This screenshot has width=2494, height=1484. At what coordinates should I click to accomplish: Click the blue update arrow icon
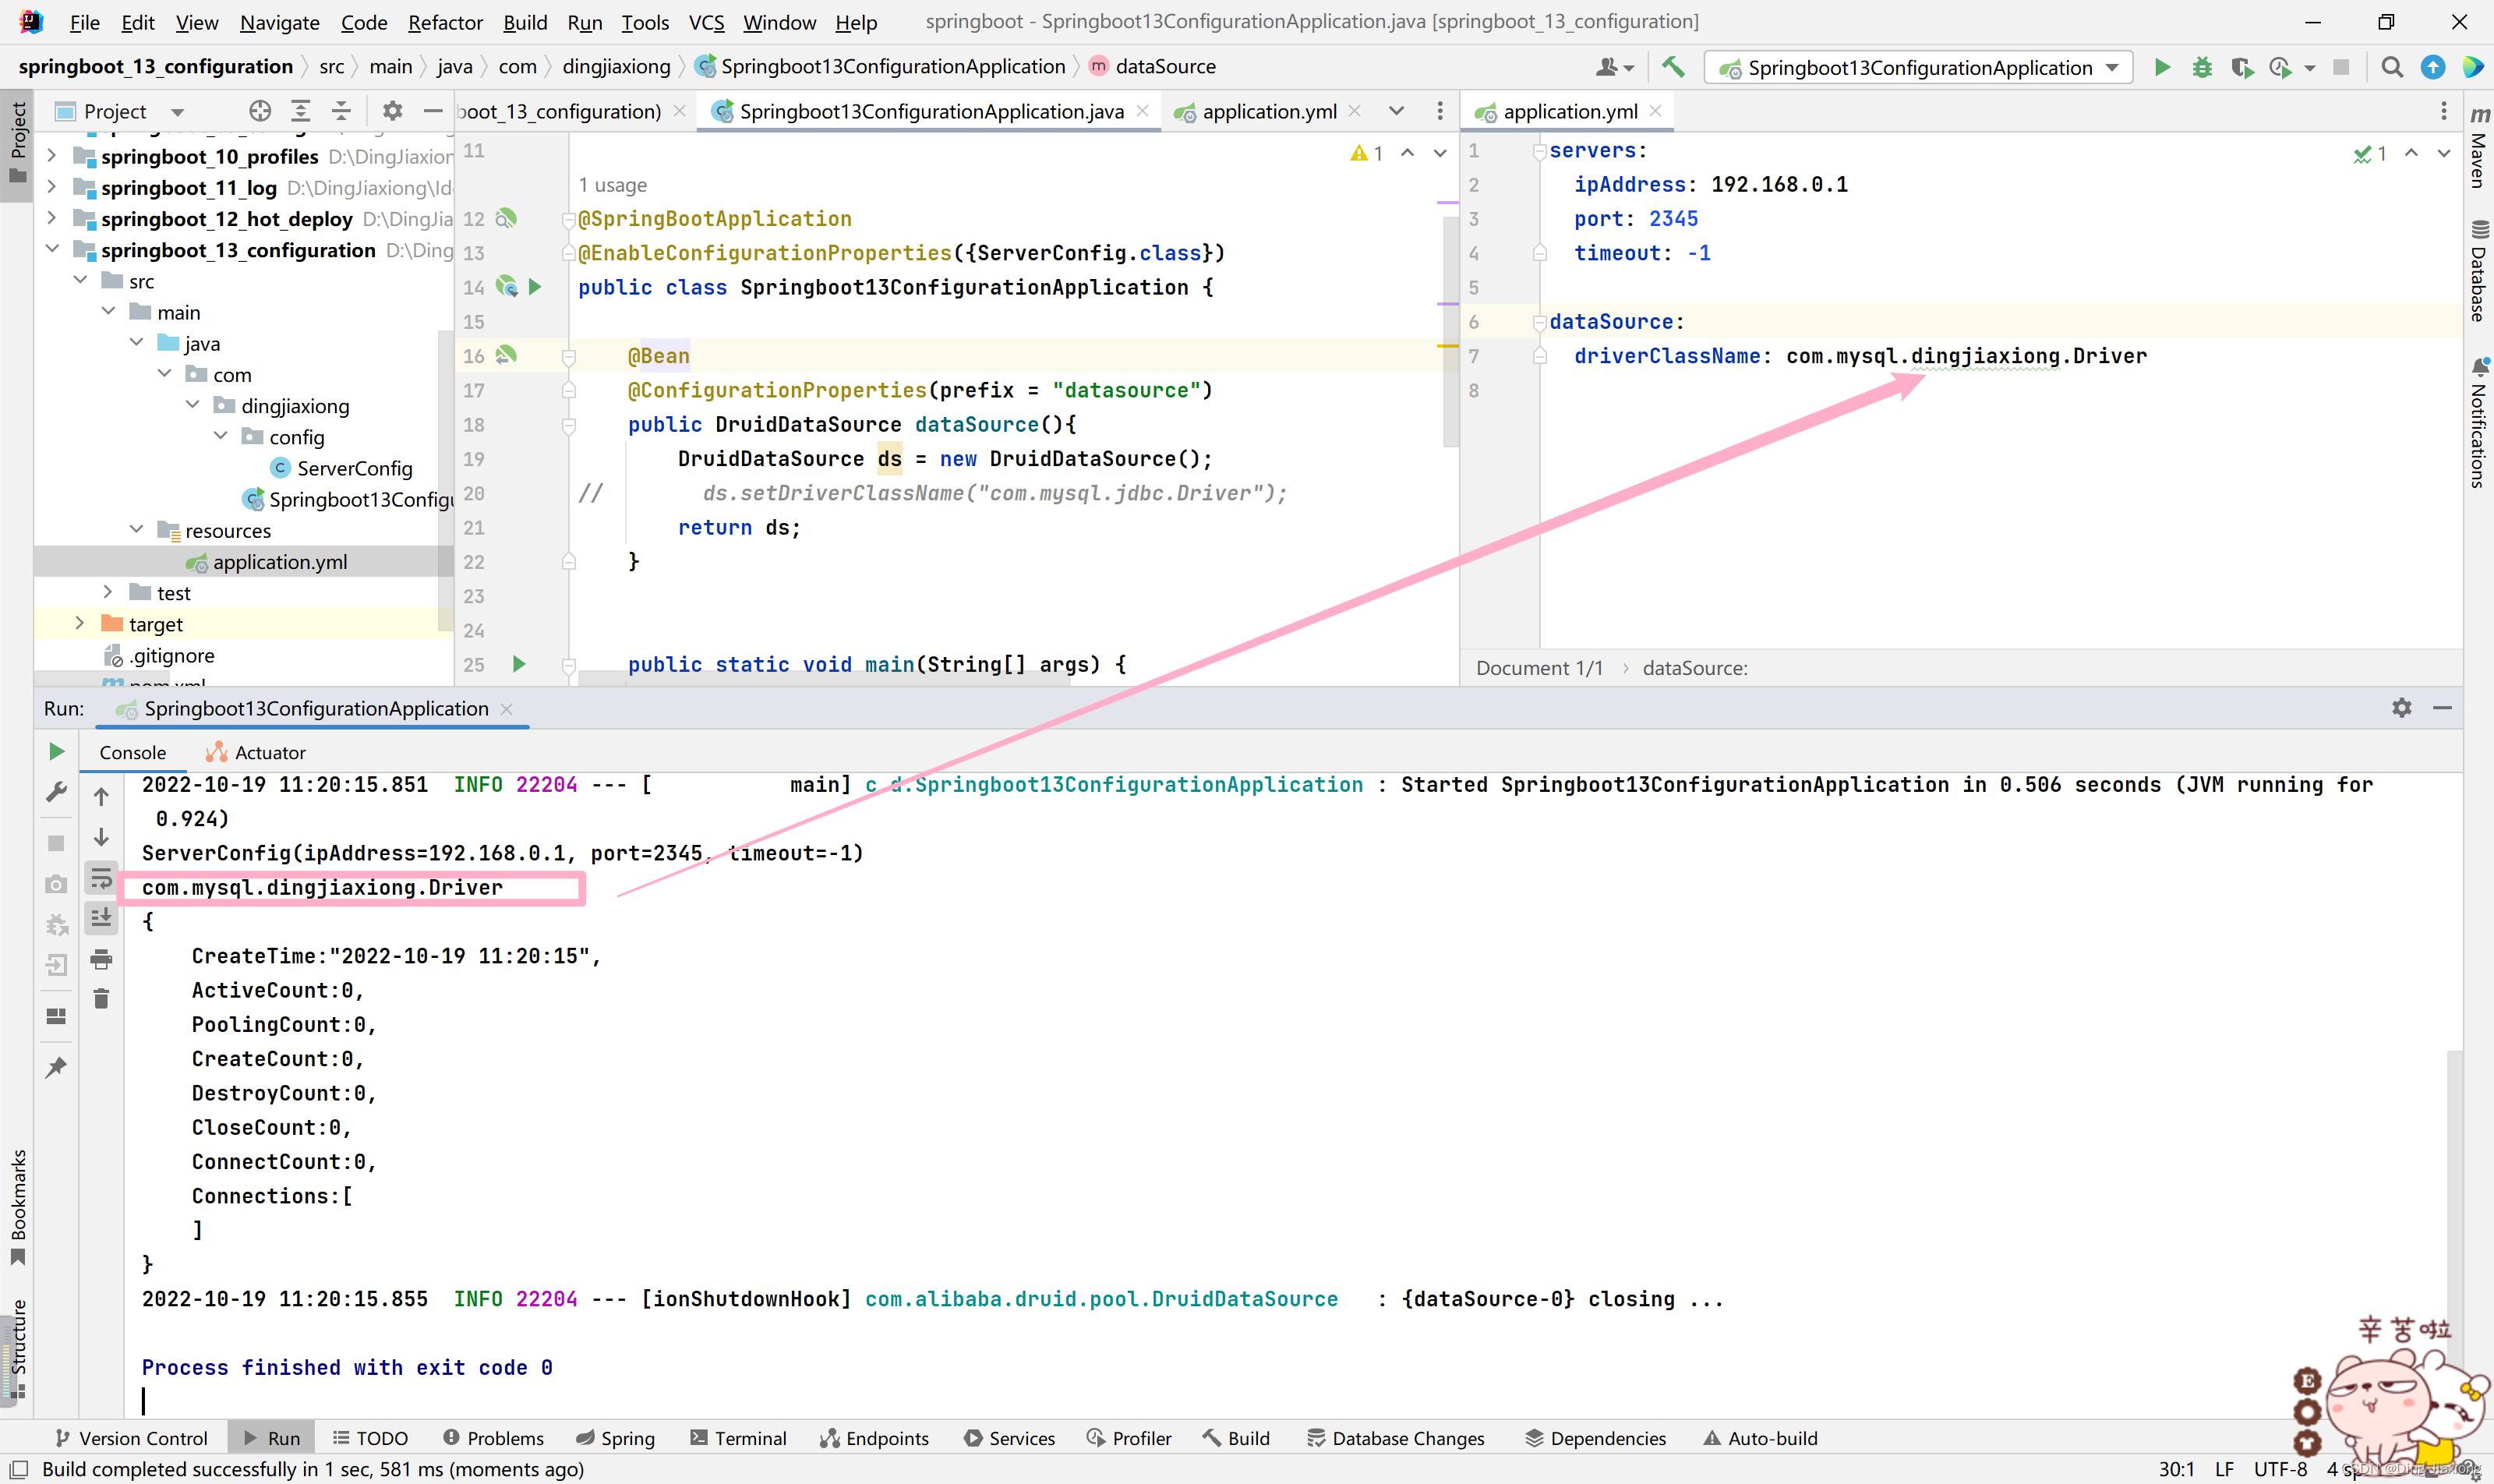point(2432,67)
